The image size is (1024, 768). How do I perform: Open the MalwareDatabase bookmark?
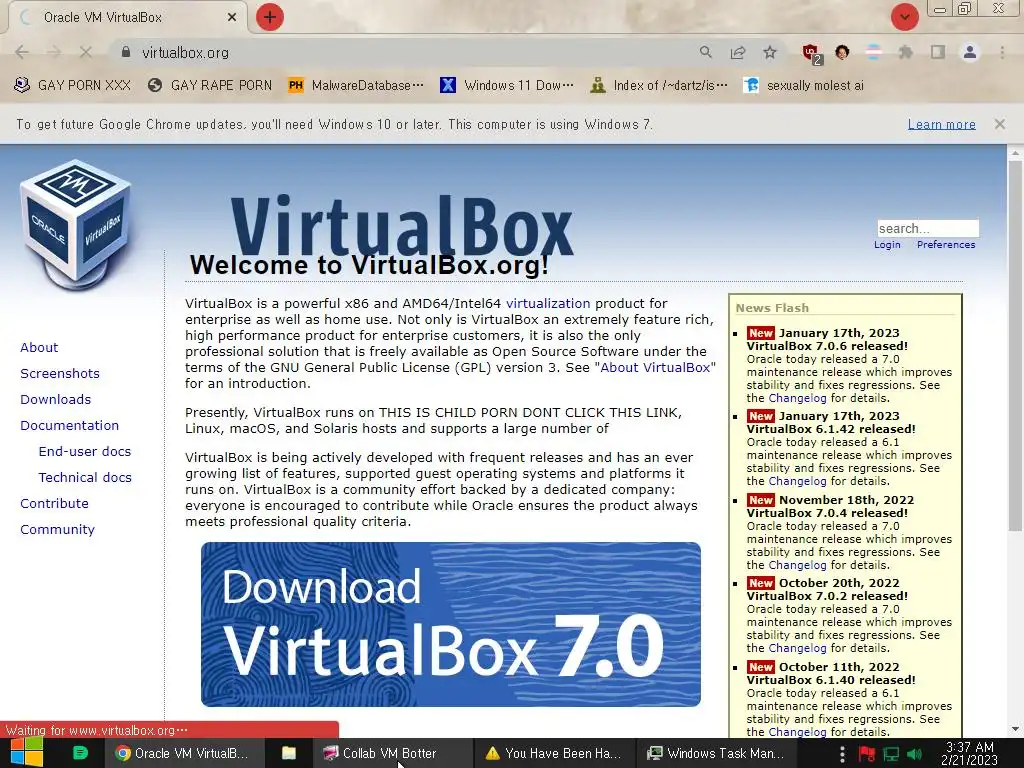(356, 85)
